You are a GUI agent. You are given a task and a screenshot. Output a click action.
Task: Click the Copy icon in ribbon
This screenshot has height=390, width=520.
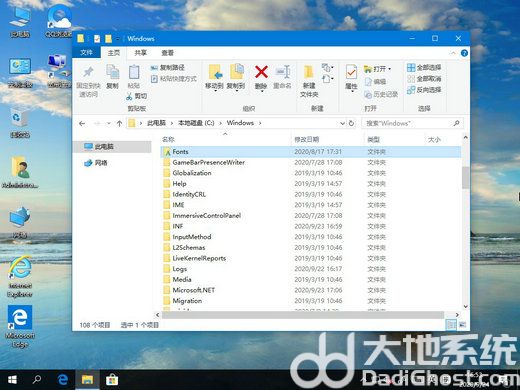tap(112, 72)
